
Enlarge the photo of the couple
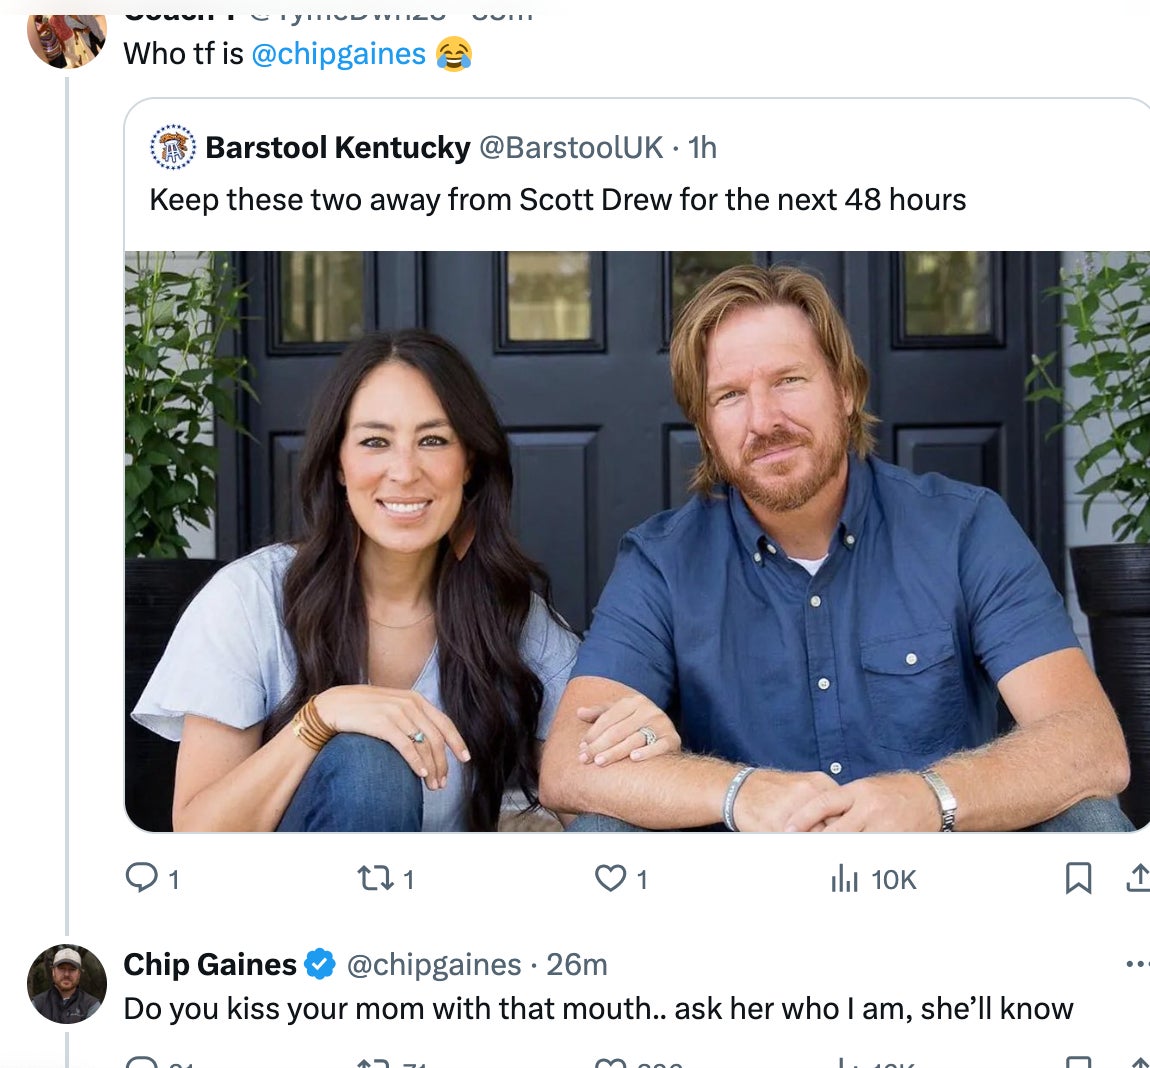[637, 540]
